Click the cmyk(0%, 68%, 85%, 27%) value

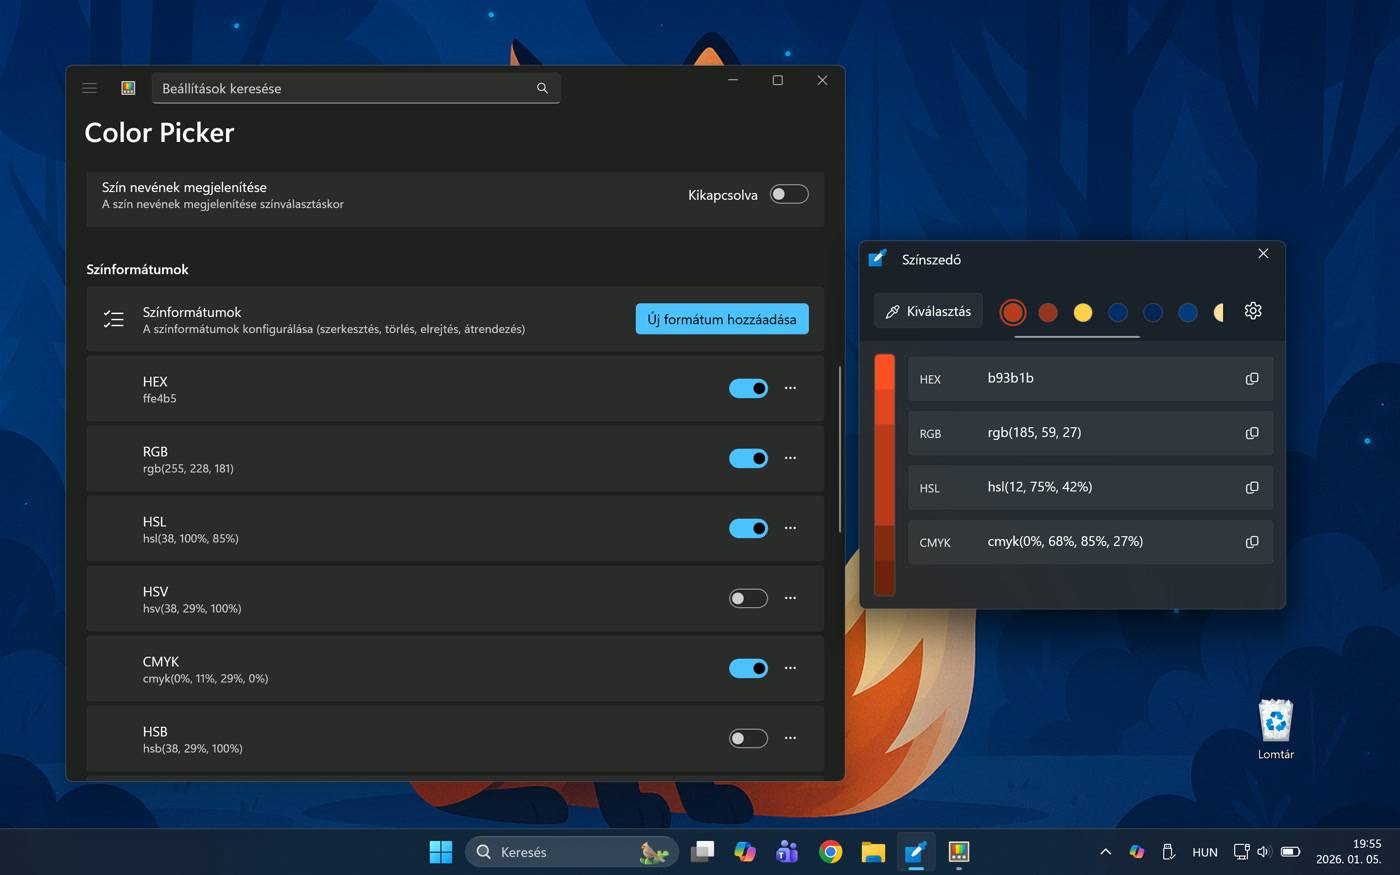point(1065,541)
